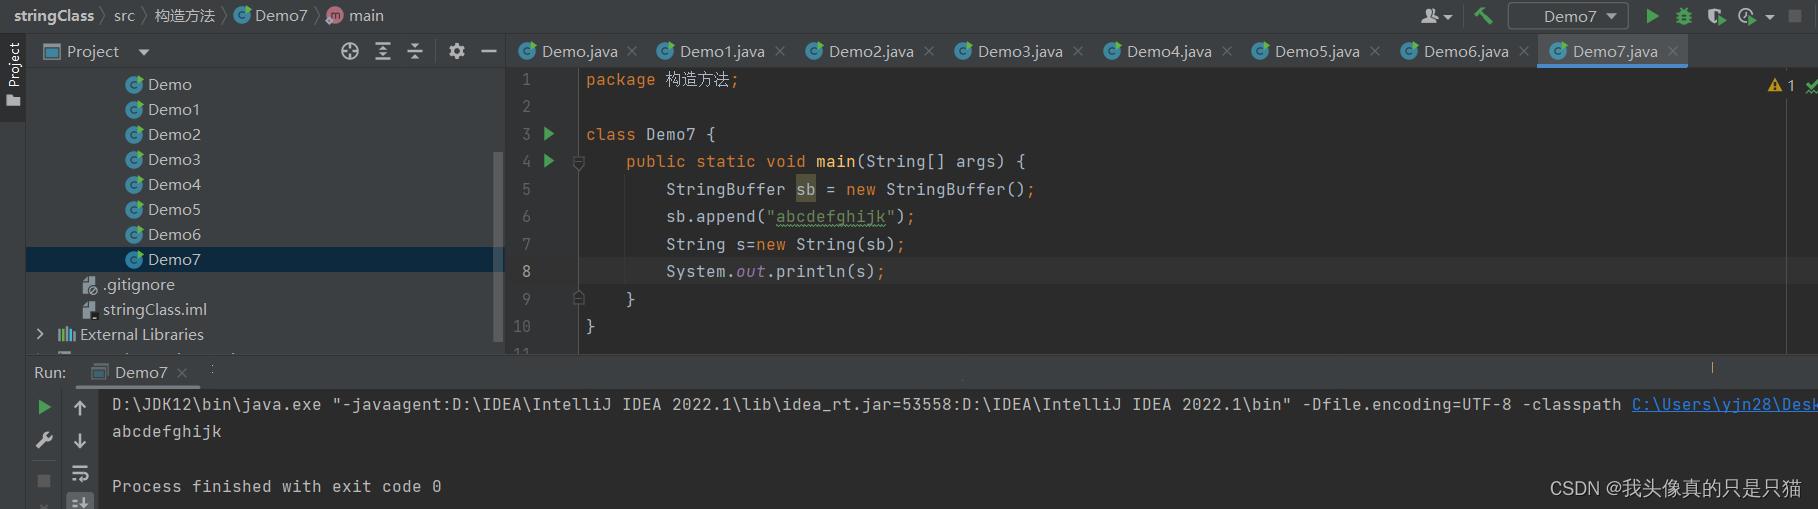Toggle scroll to end of console

tap(80, 501)
